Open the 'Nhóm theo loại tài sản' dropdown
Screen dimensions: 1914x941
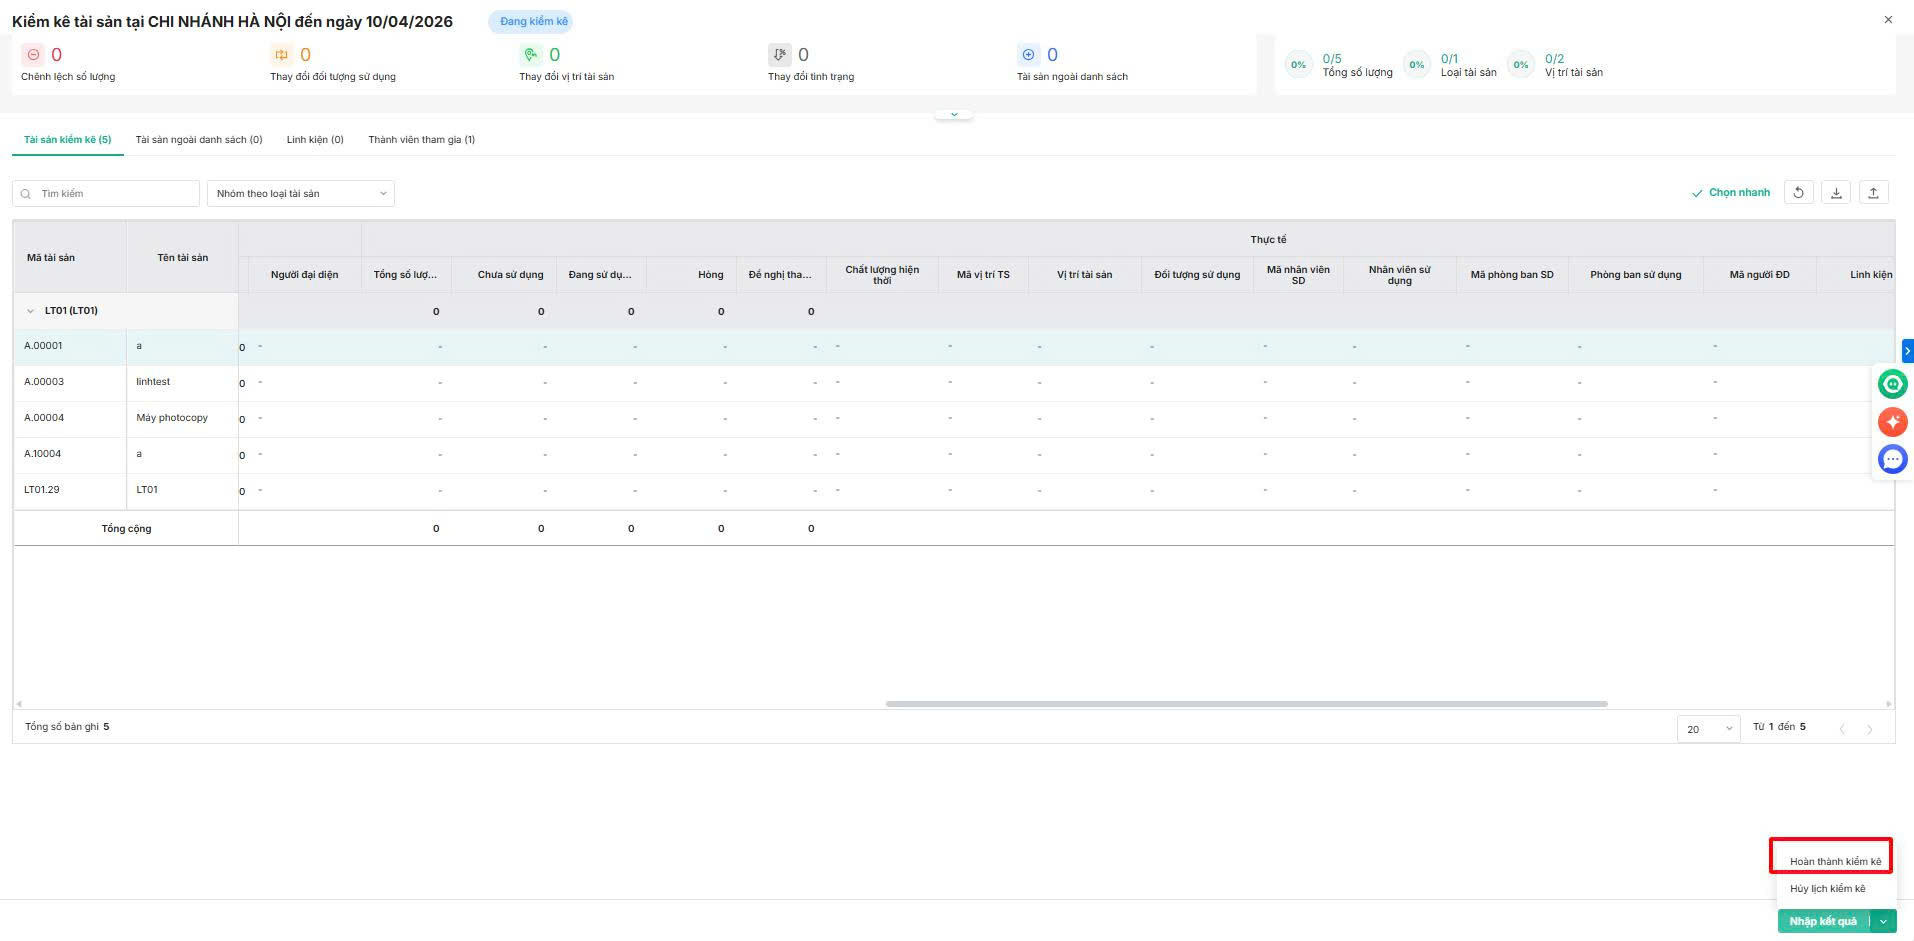tap(300, 194)
